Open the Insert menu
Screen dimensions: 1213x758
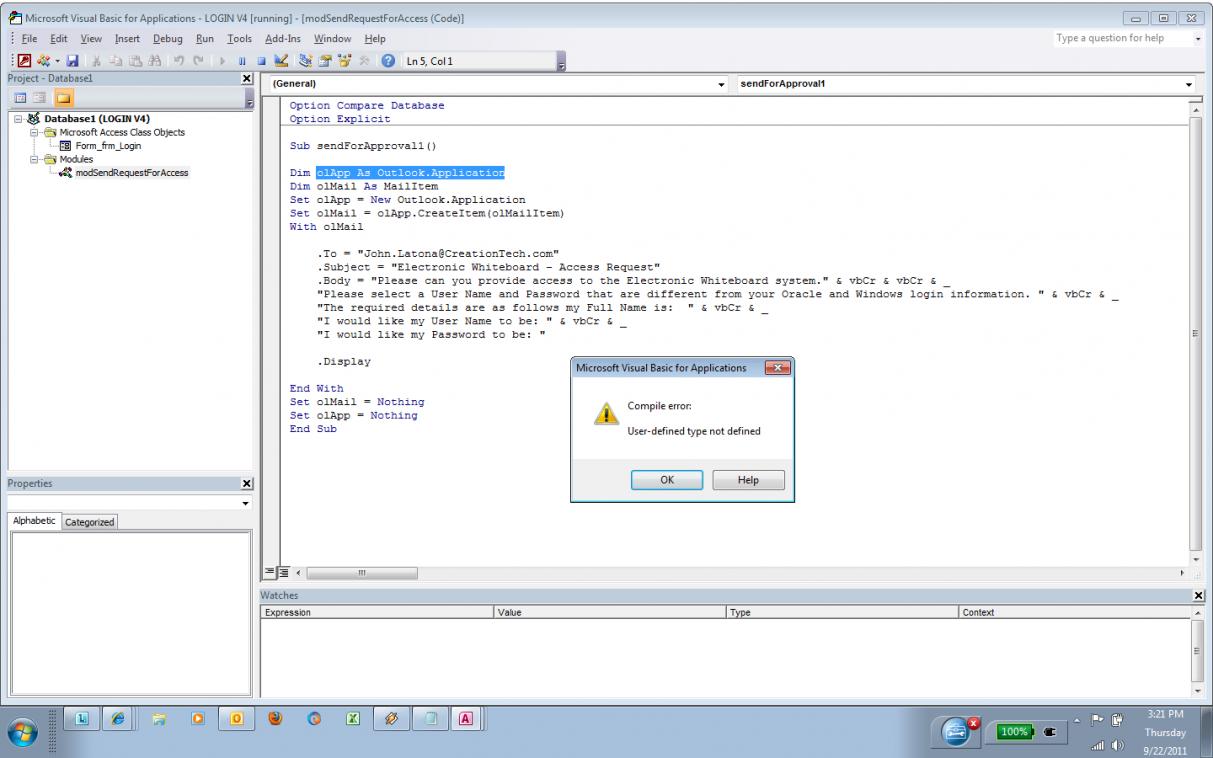[x=129, y=38]
